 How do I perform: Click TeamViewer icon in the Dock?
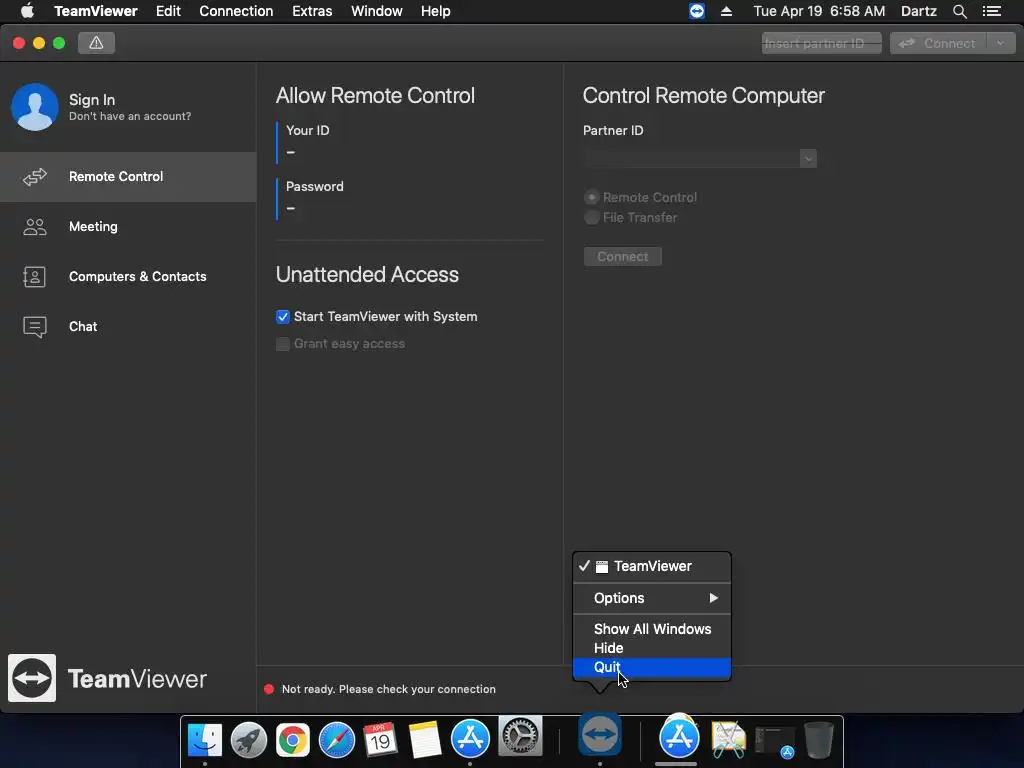(x=600, y=735)
